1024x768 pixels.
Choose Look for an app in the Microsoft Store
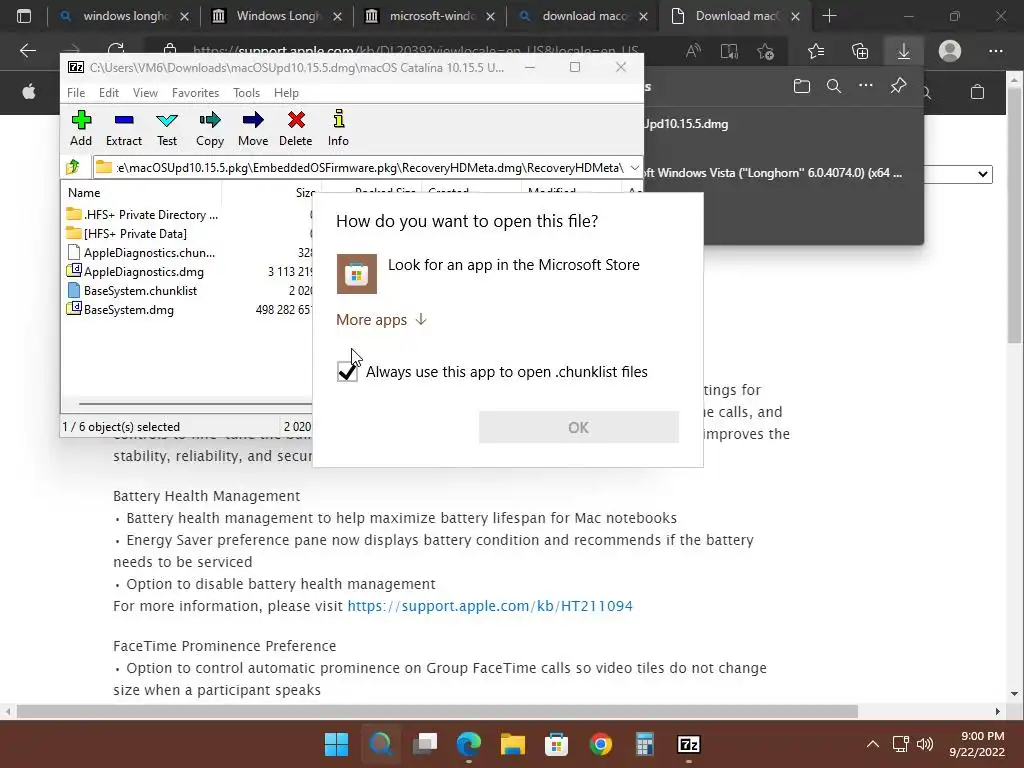click(x=488, y=274)
